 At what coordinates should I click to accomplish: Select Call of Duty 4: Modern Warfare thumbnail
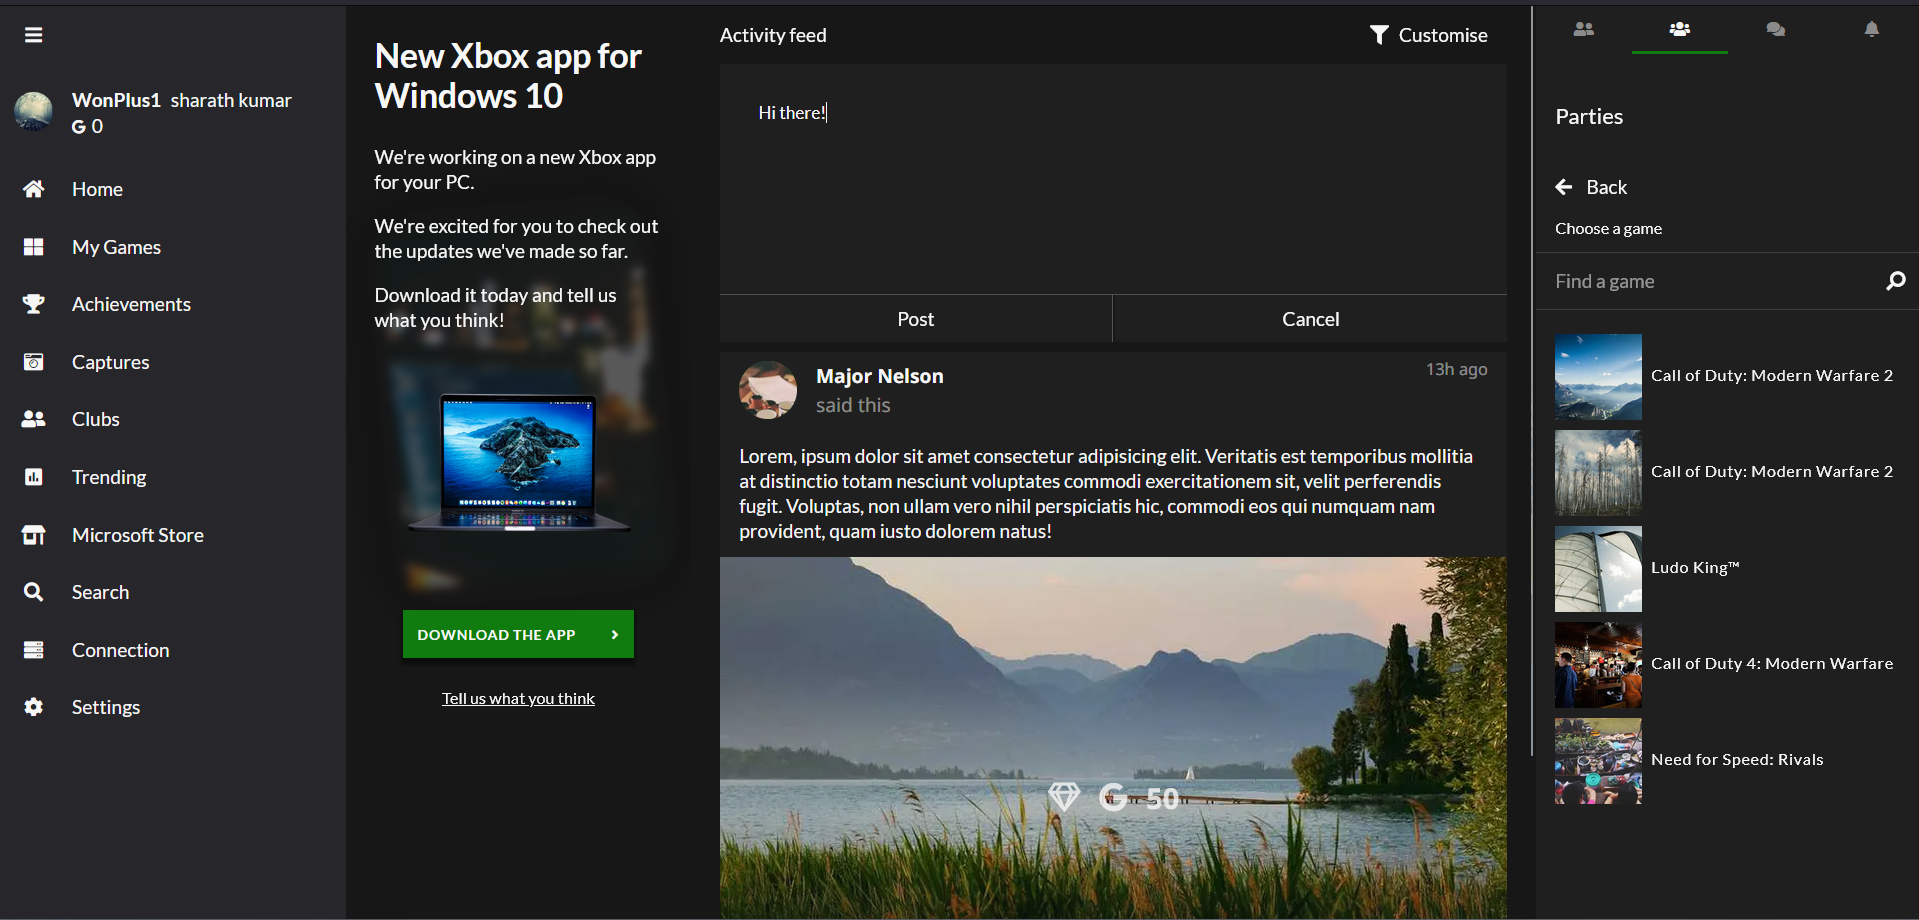[x=1598, y=664]
